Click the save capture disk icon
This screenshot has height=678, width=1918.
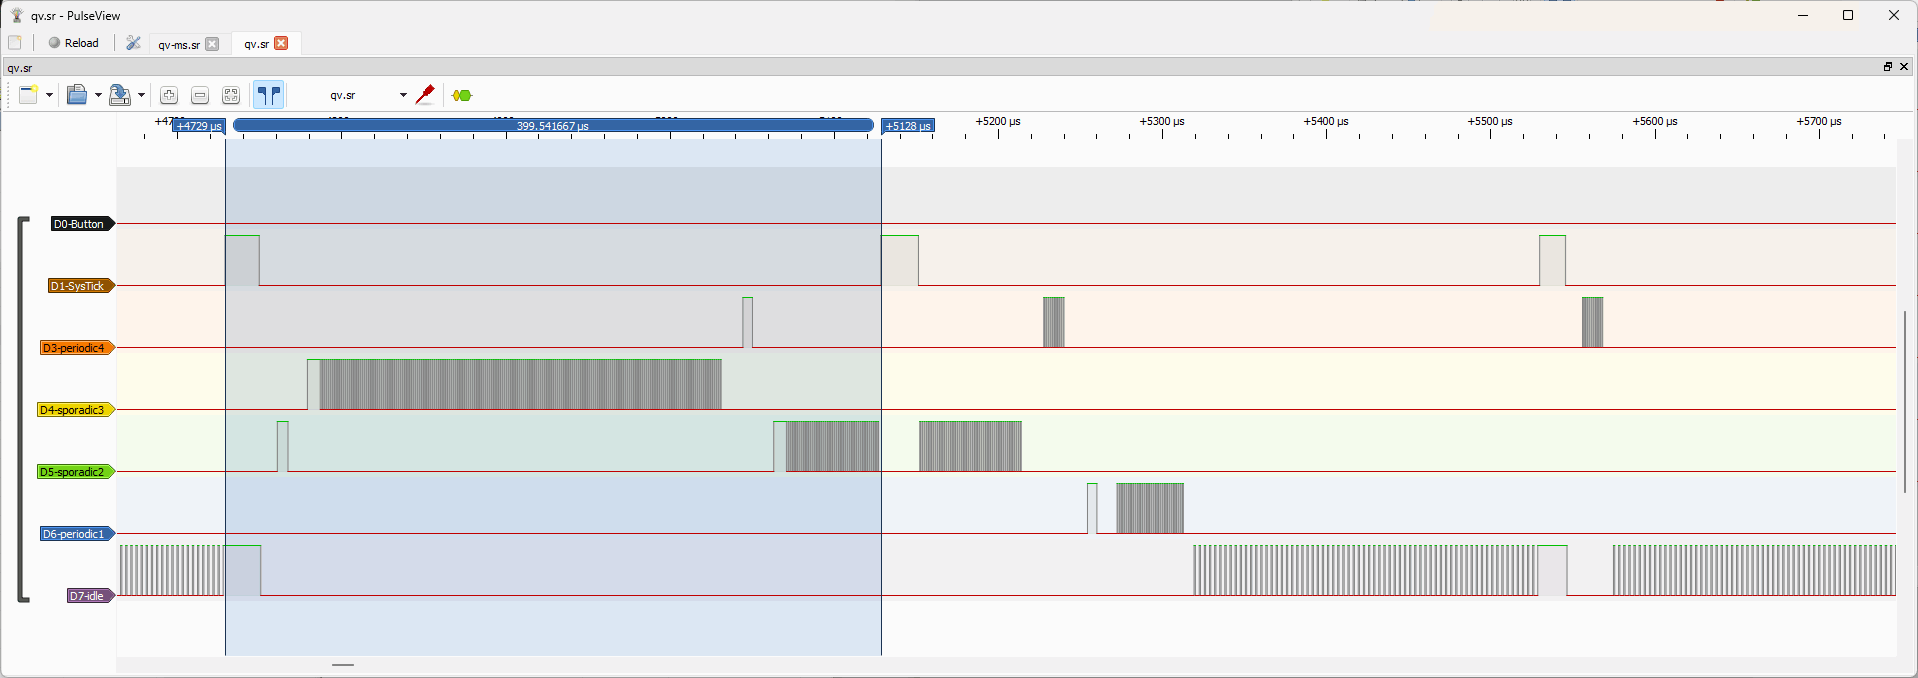click(119, 95)
